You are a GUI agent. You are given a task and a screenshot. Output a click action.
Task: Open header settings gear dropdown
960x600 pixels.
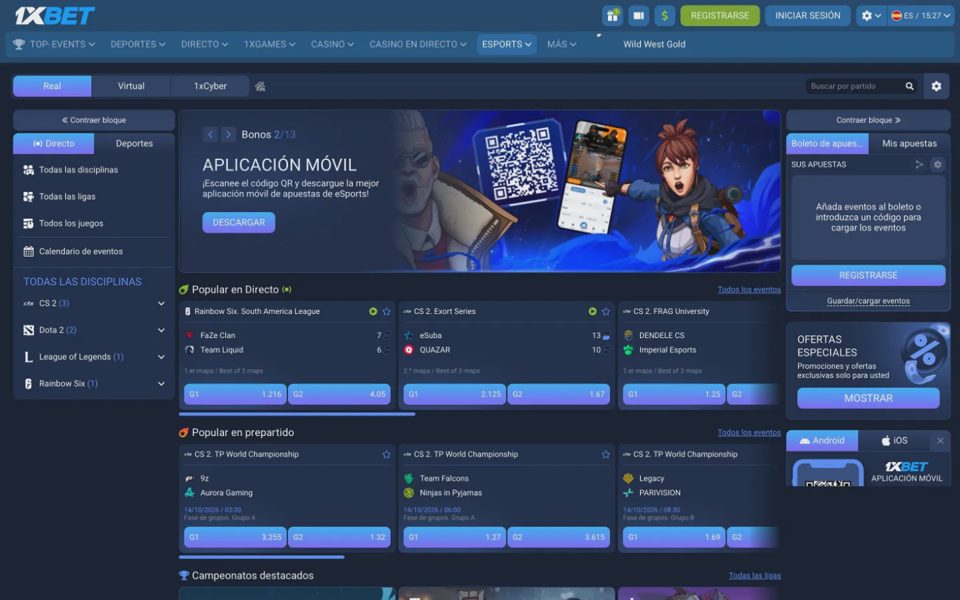pos(871,15)
